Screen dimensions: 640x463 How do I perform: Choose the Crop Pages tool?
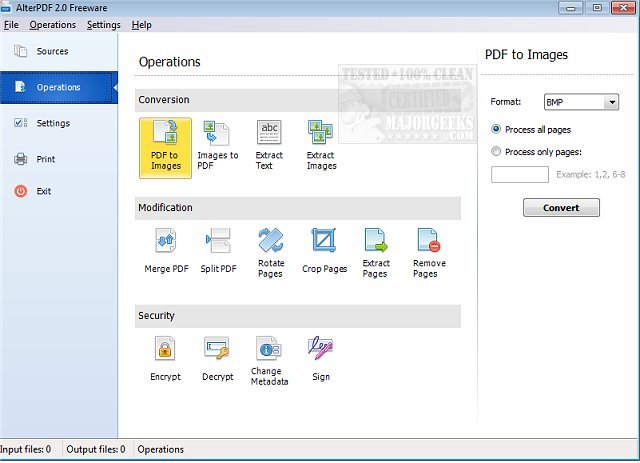[x=324, y=252]
